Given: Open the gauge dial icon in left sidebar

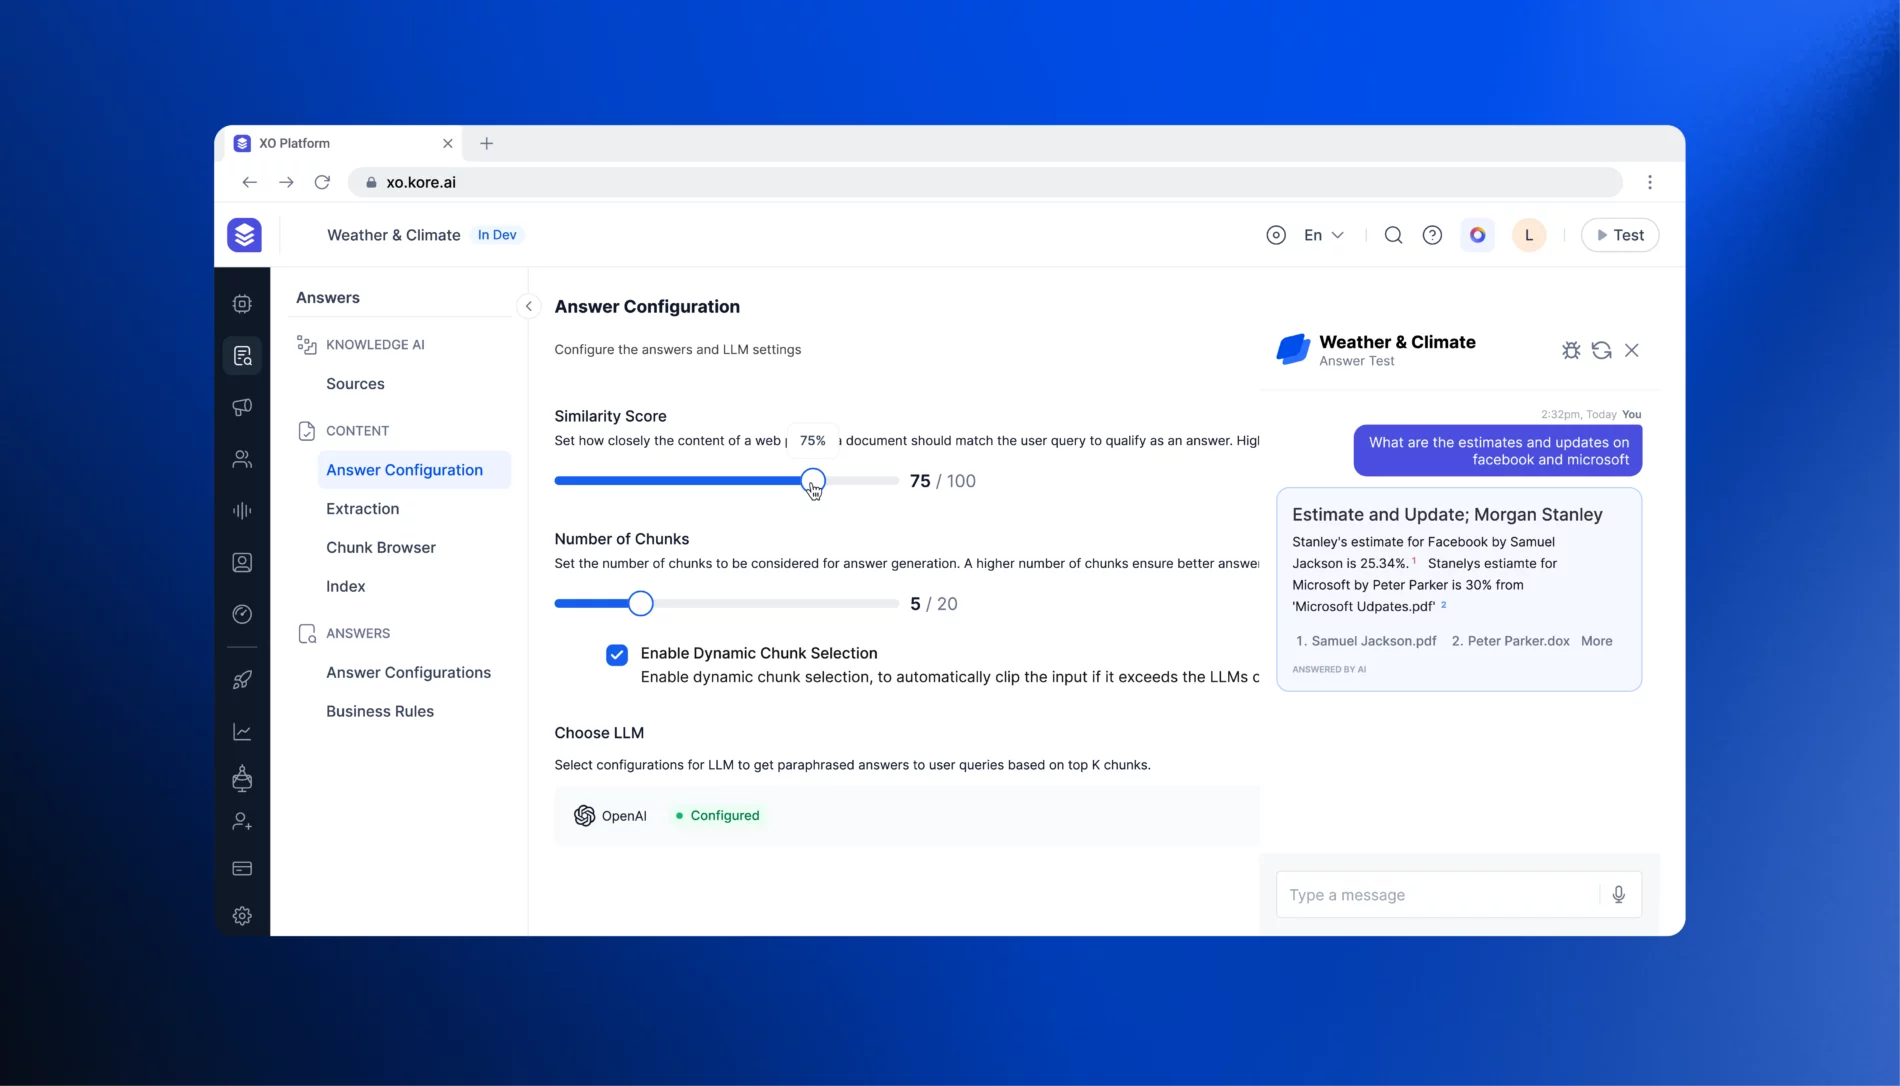Looking at the screenshot, I should click(x=242, y=614).
